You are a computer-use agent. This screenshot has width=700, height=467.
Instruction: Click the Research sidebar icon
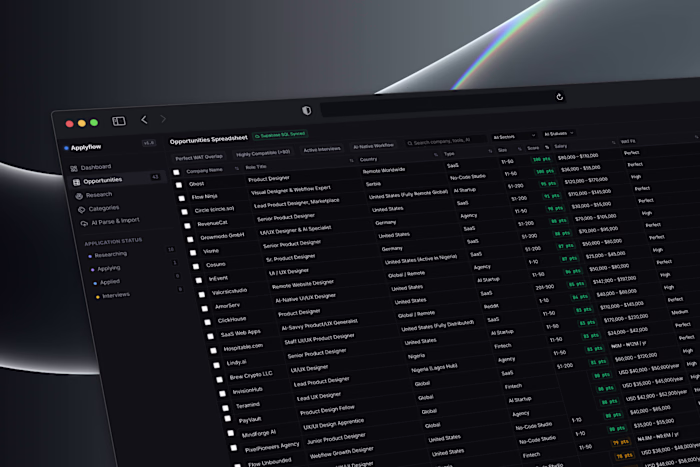tap(79, 196)
